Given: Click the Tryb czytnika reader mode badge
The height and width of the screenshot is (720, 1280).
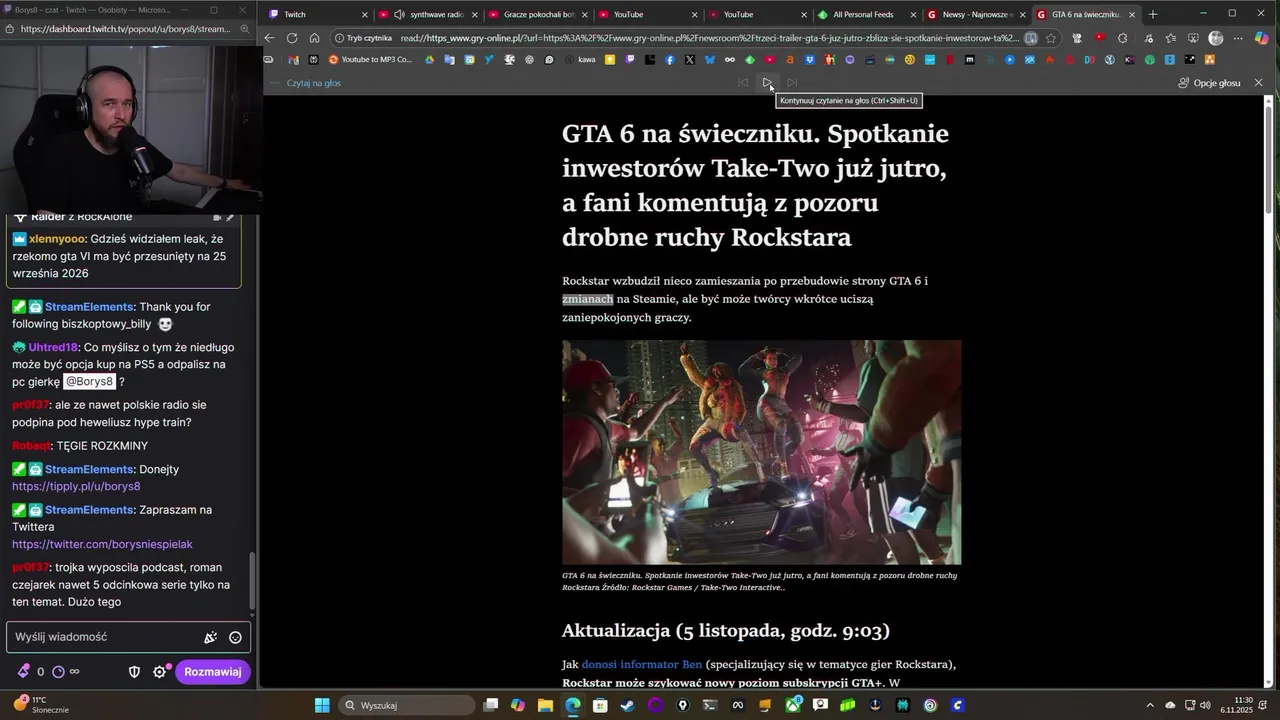Looking at the screenshot, I should [x=363, y=38].
